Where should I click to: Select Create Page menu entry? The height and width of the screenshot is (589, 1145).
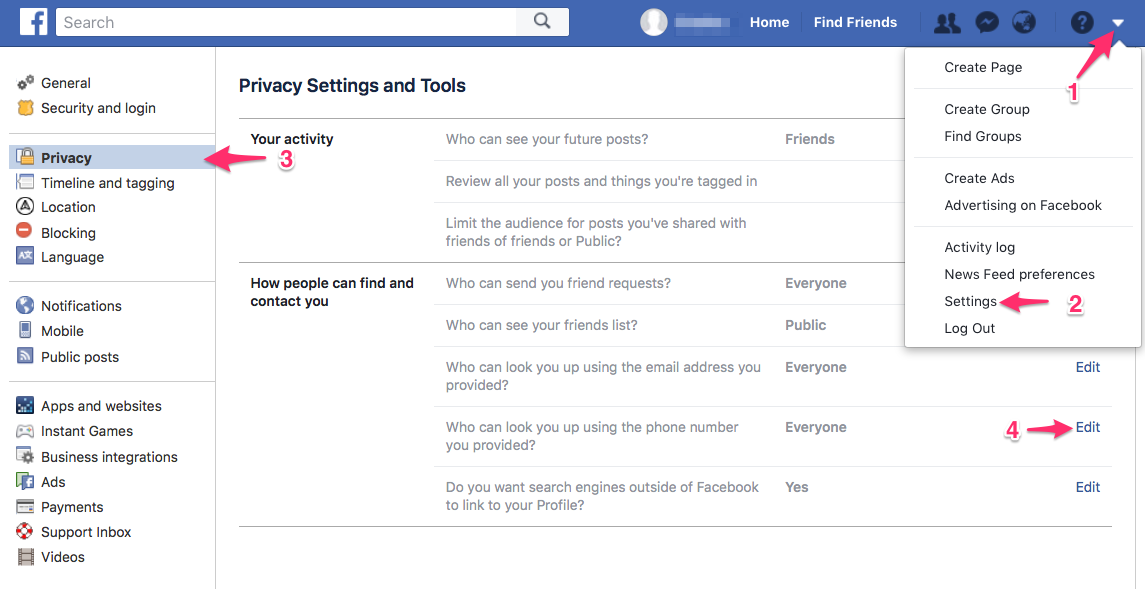[983, 67]
